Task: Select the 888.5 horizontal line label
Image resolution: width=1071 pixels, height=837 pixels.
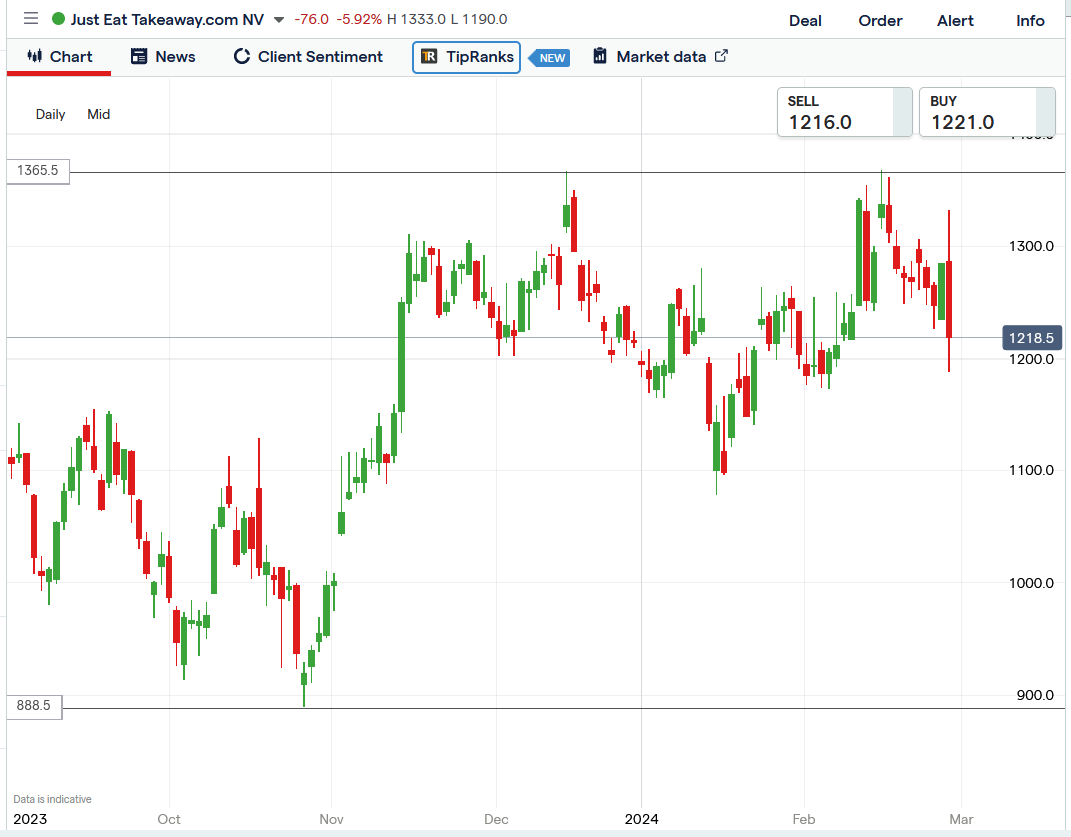Action: pyautogui.click(x=34, y=706)
